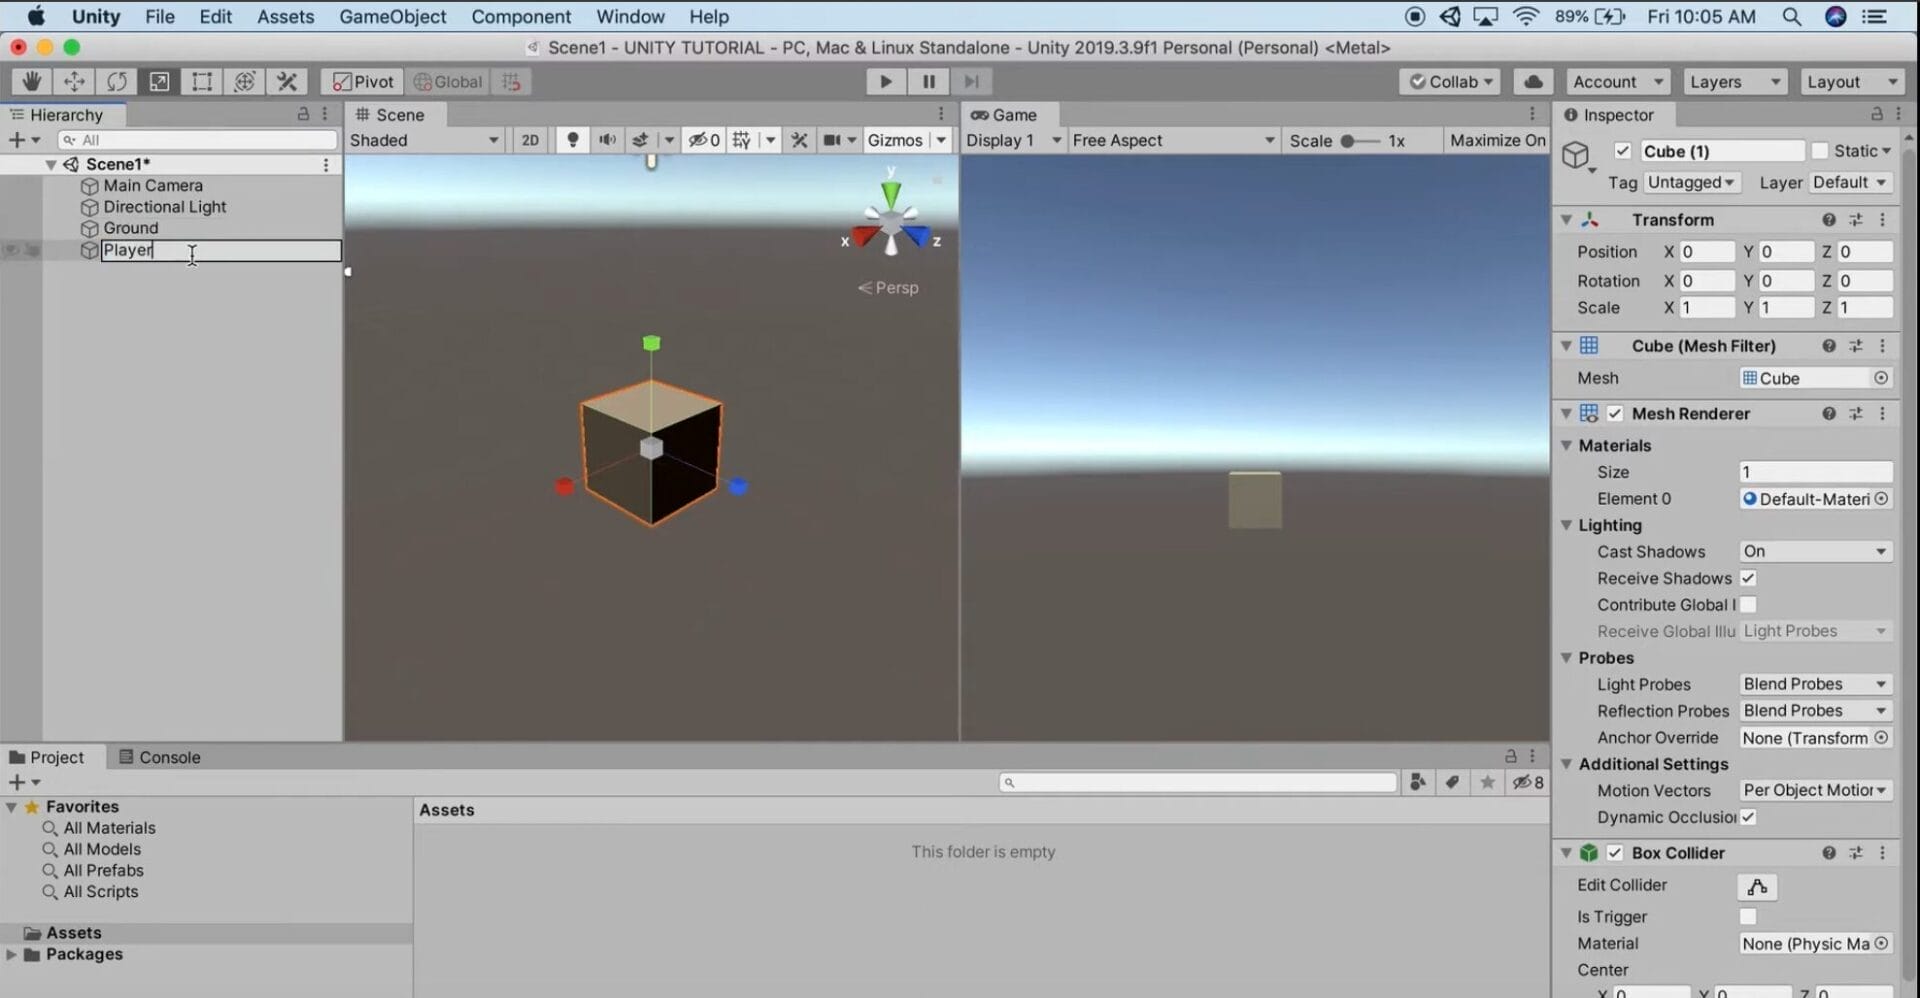Click the Step frame button

971,82
